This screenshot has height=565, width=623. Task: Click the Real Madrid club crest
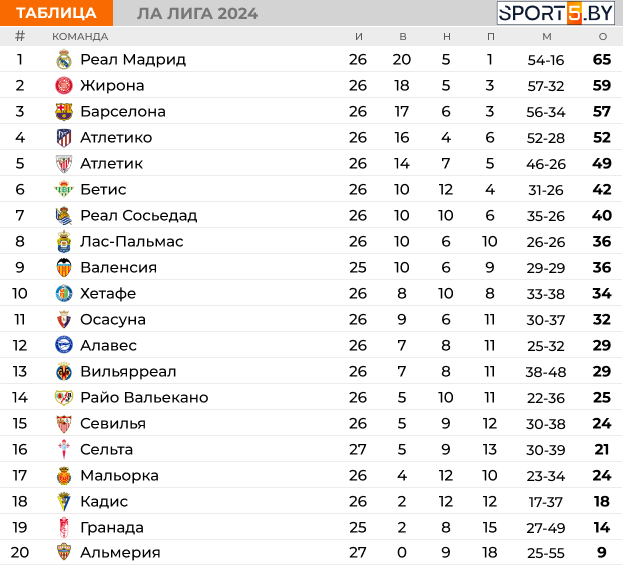pos(64,60)
